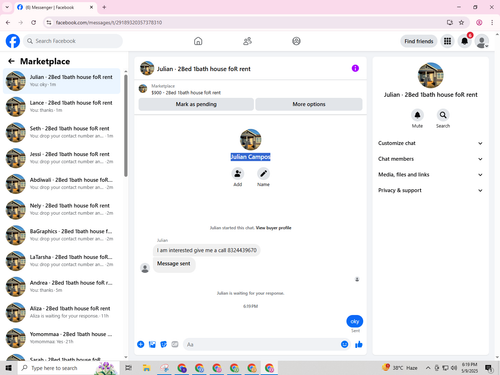Expand Media, files and links section
The image size is (500, 375).
coord(430,174)
